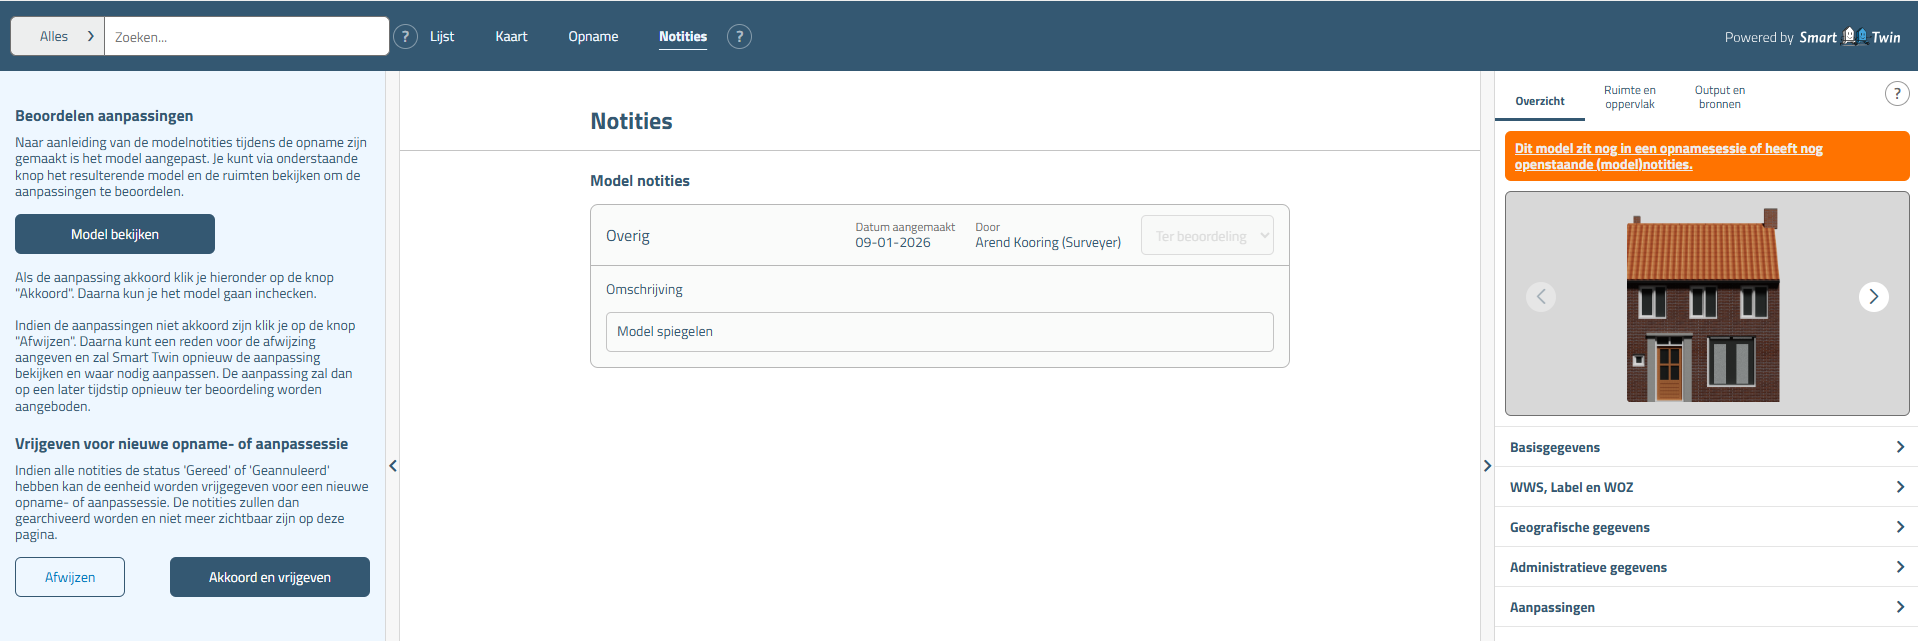Show next house image with right arrow
Screen dimensions: 1918x641
pyautogui.click(x=1873, y=297)
